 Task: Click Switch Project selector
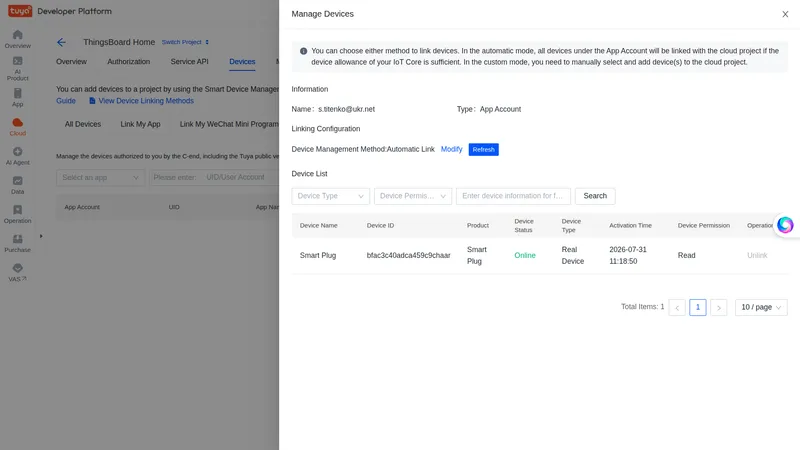tap(185, 42)
